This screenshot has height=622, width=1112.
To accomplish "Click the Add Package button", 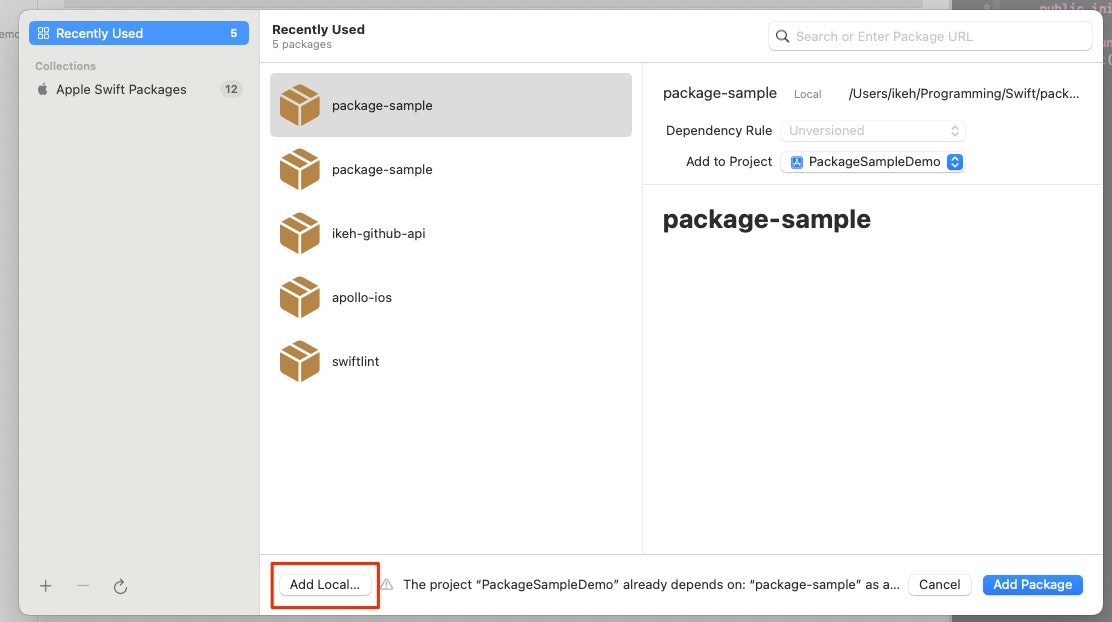I will pos(1033,584).
